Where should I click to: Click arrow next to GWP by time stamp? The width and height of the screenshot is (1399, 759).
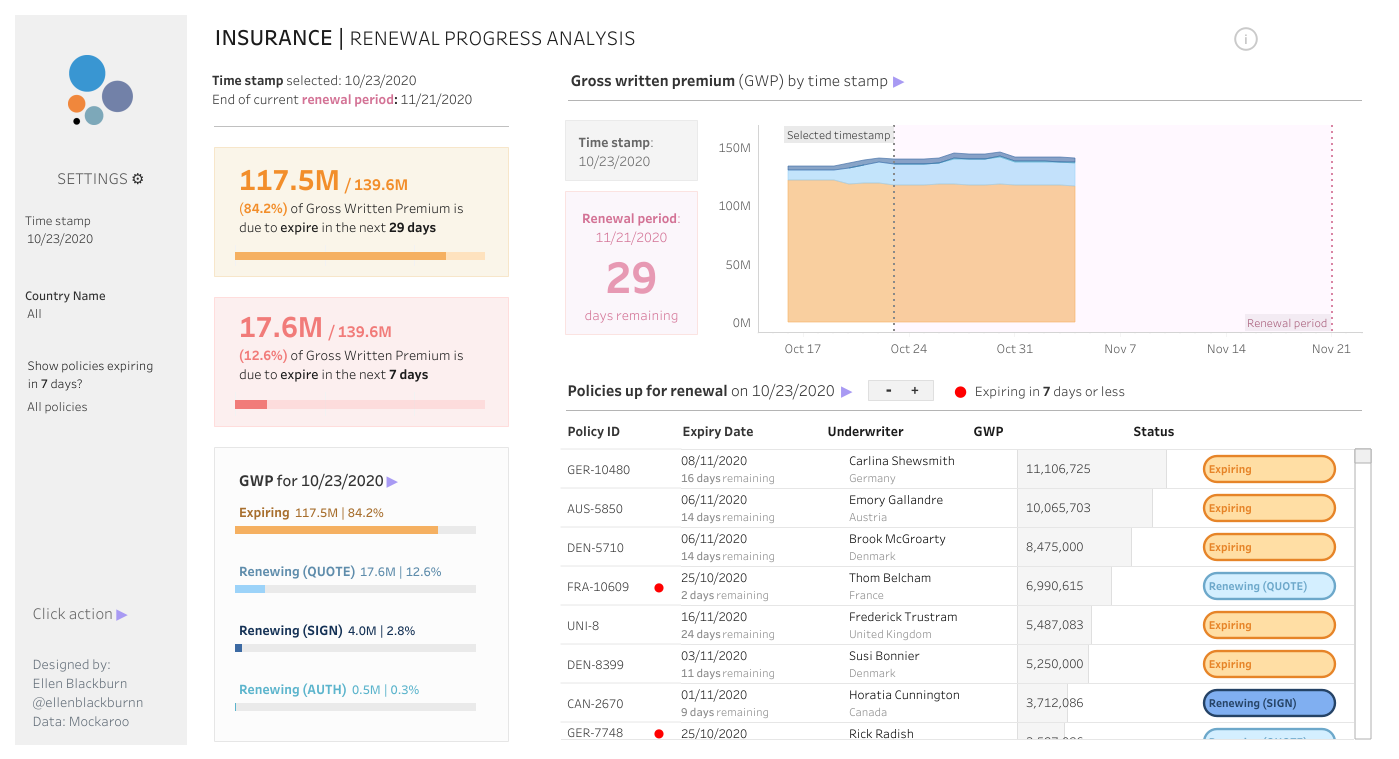coord(898,82)
